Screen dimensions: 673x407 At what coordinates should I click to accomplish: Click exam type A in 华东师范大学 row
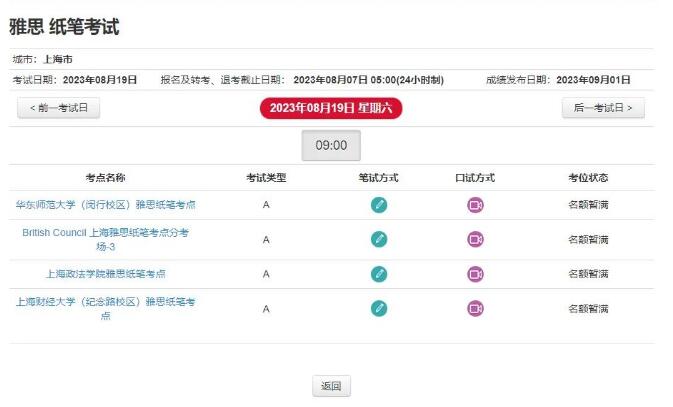coord(266,205)
